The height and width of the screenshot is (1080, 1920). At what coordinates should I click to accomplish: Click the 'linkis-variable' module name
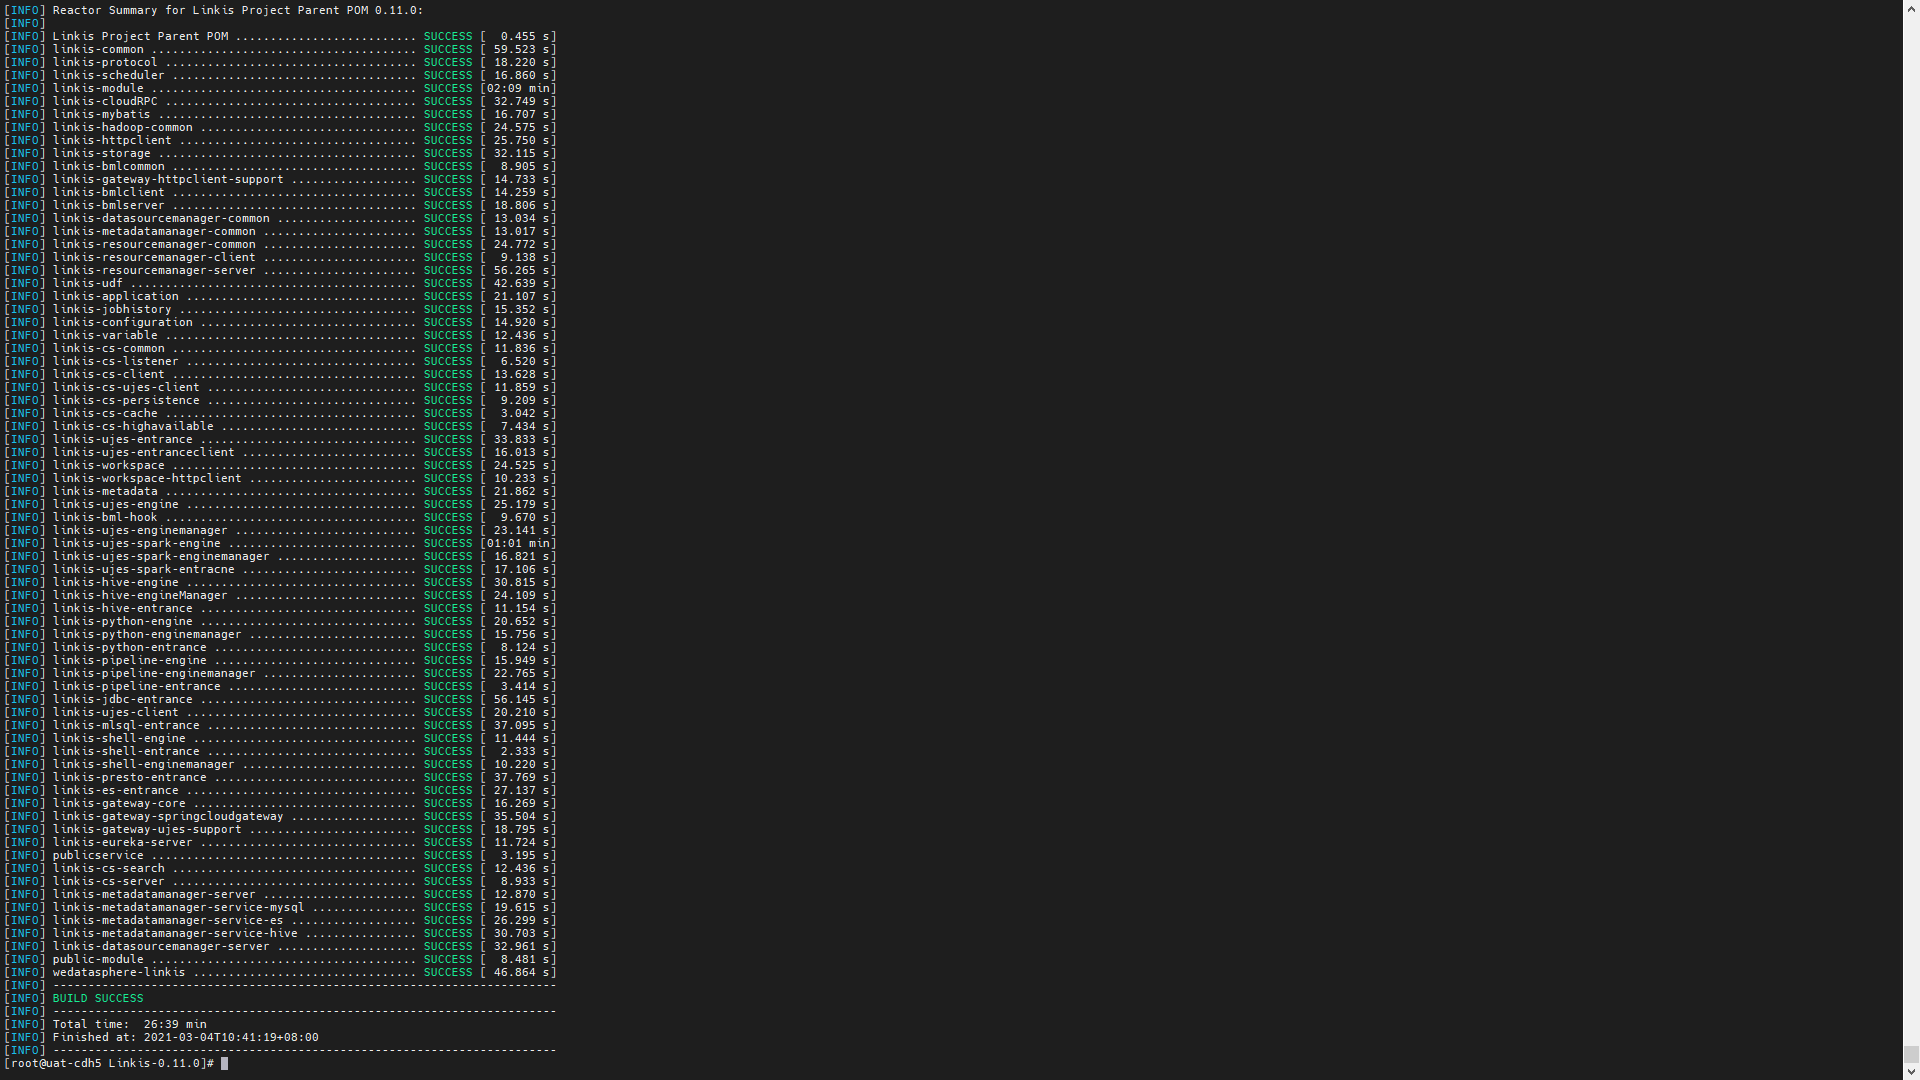105,335
